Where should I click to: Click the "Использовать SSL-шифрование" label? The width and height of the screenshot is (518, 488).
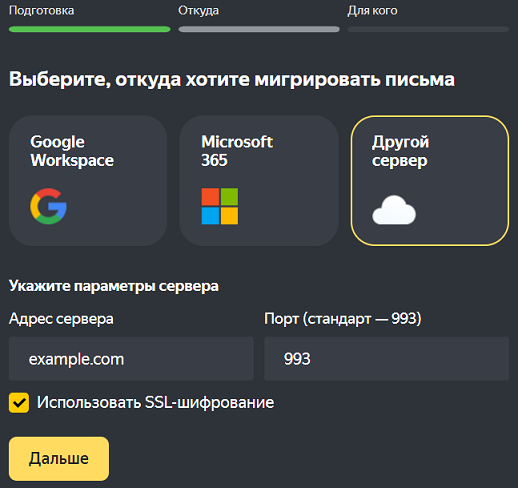(155, 403)
